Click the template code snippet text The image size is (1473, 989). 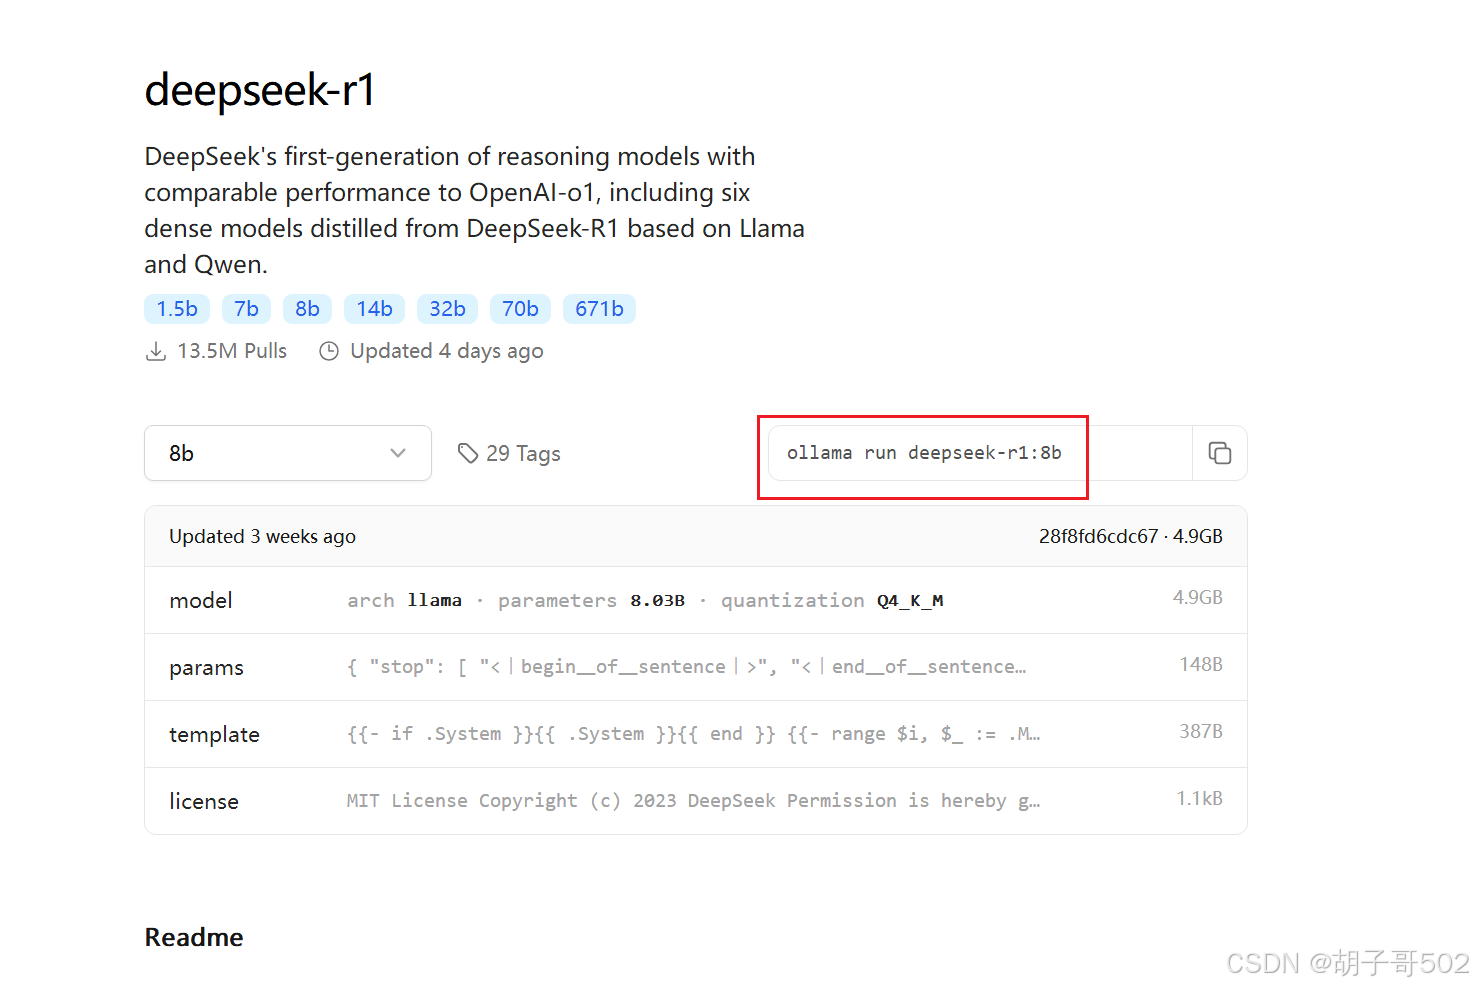[693, 734]
